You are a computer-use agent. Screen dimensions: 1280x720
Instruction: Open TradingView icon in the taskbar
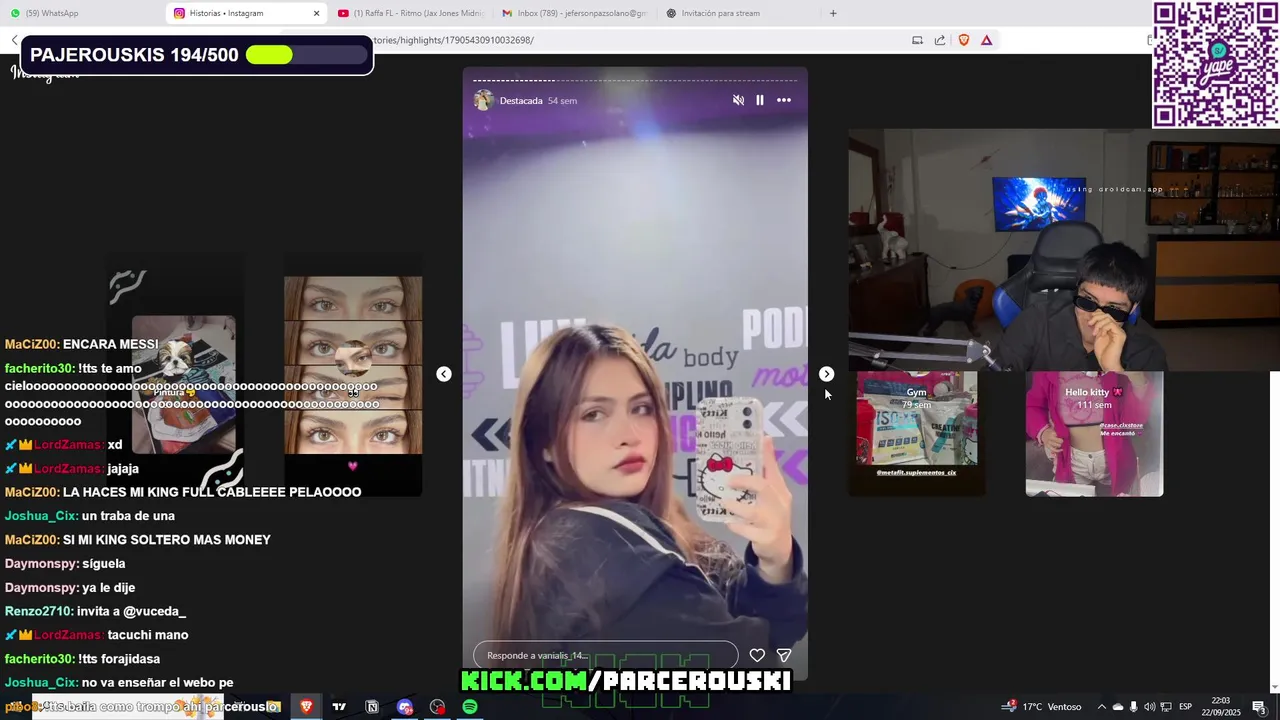(x=339, y=707)
